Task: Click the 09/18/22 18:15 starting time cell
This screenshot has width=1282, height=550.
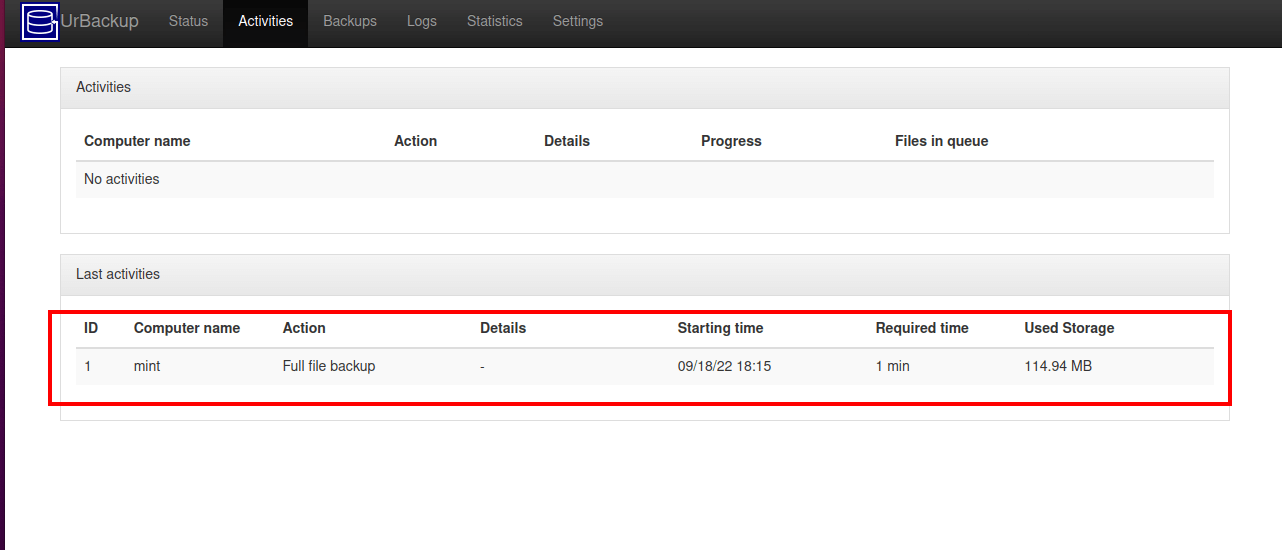Action: click(x=724, y=366)
